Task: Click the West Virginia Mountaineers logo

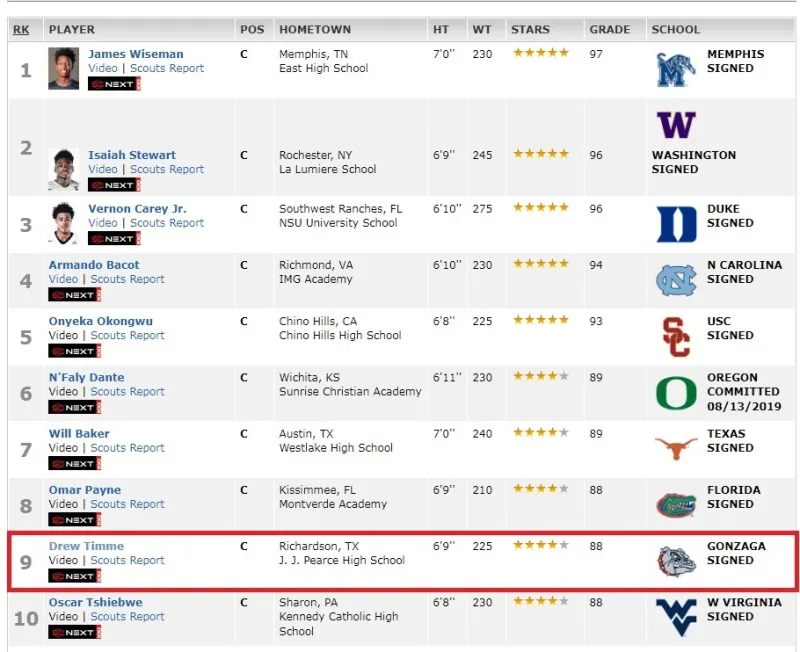Action: (x=676, y=617)
